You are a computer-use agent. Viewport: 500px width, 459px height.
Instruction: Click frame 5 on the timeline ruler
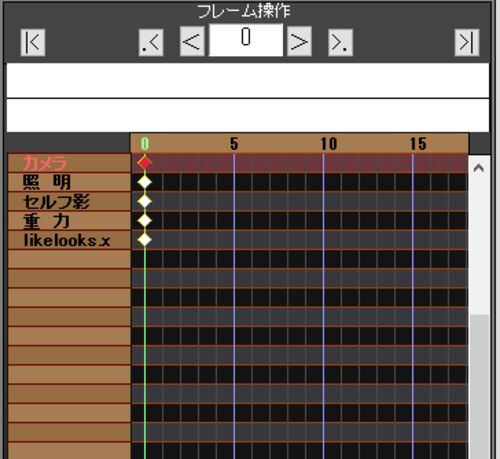(234, 144)
